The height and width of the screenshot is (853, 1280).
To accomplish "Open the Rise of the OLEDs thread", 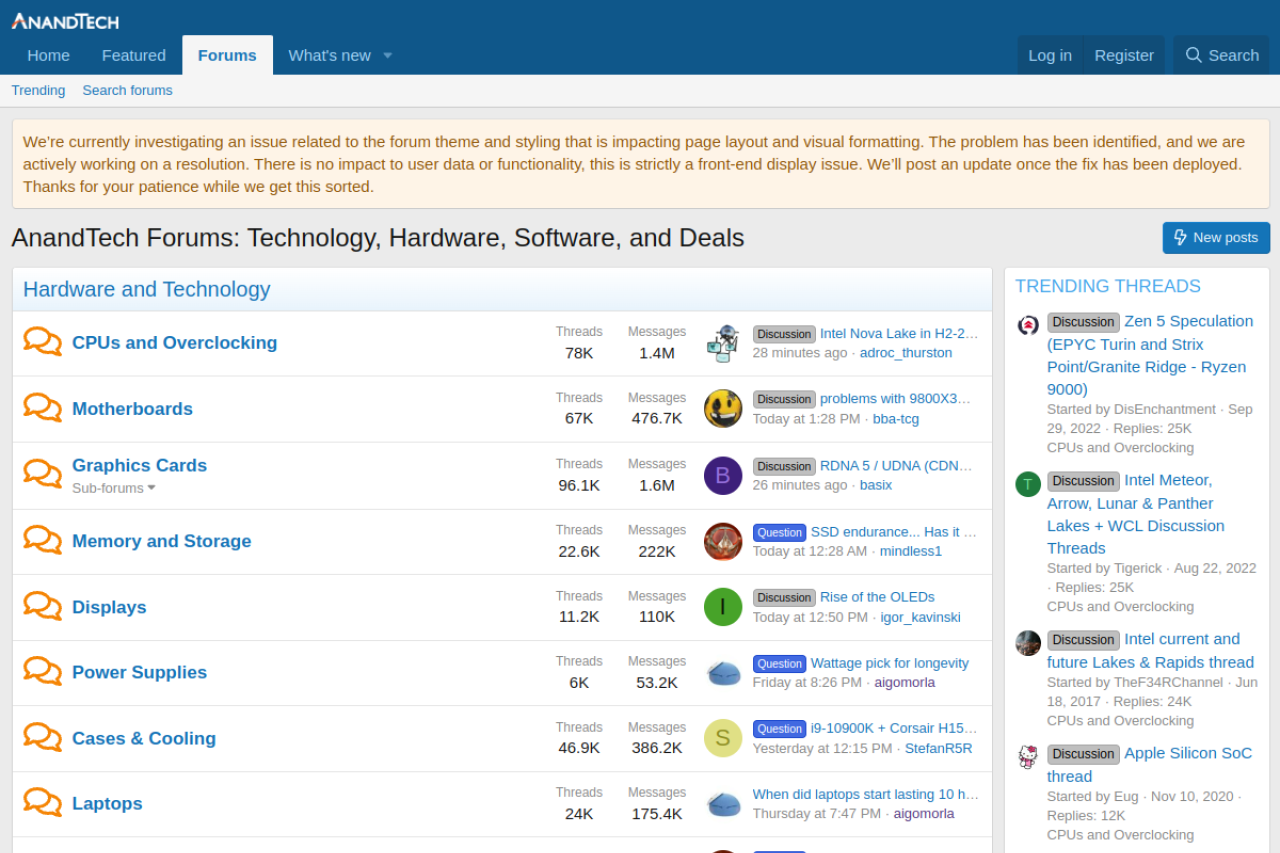I will coord(877,597).
